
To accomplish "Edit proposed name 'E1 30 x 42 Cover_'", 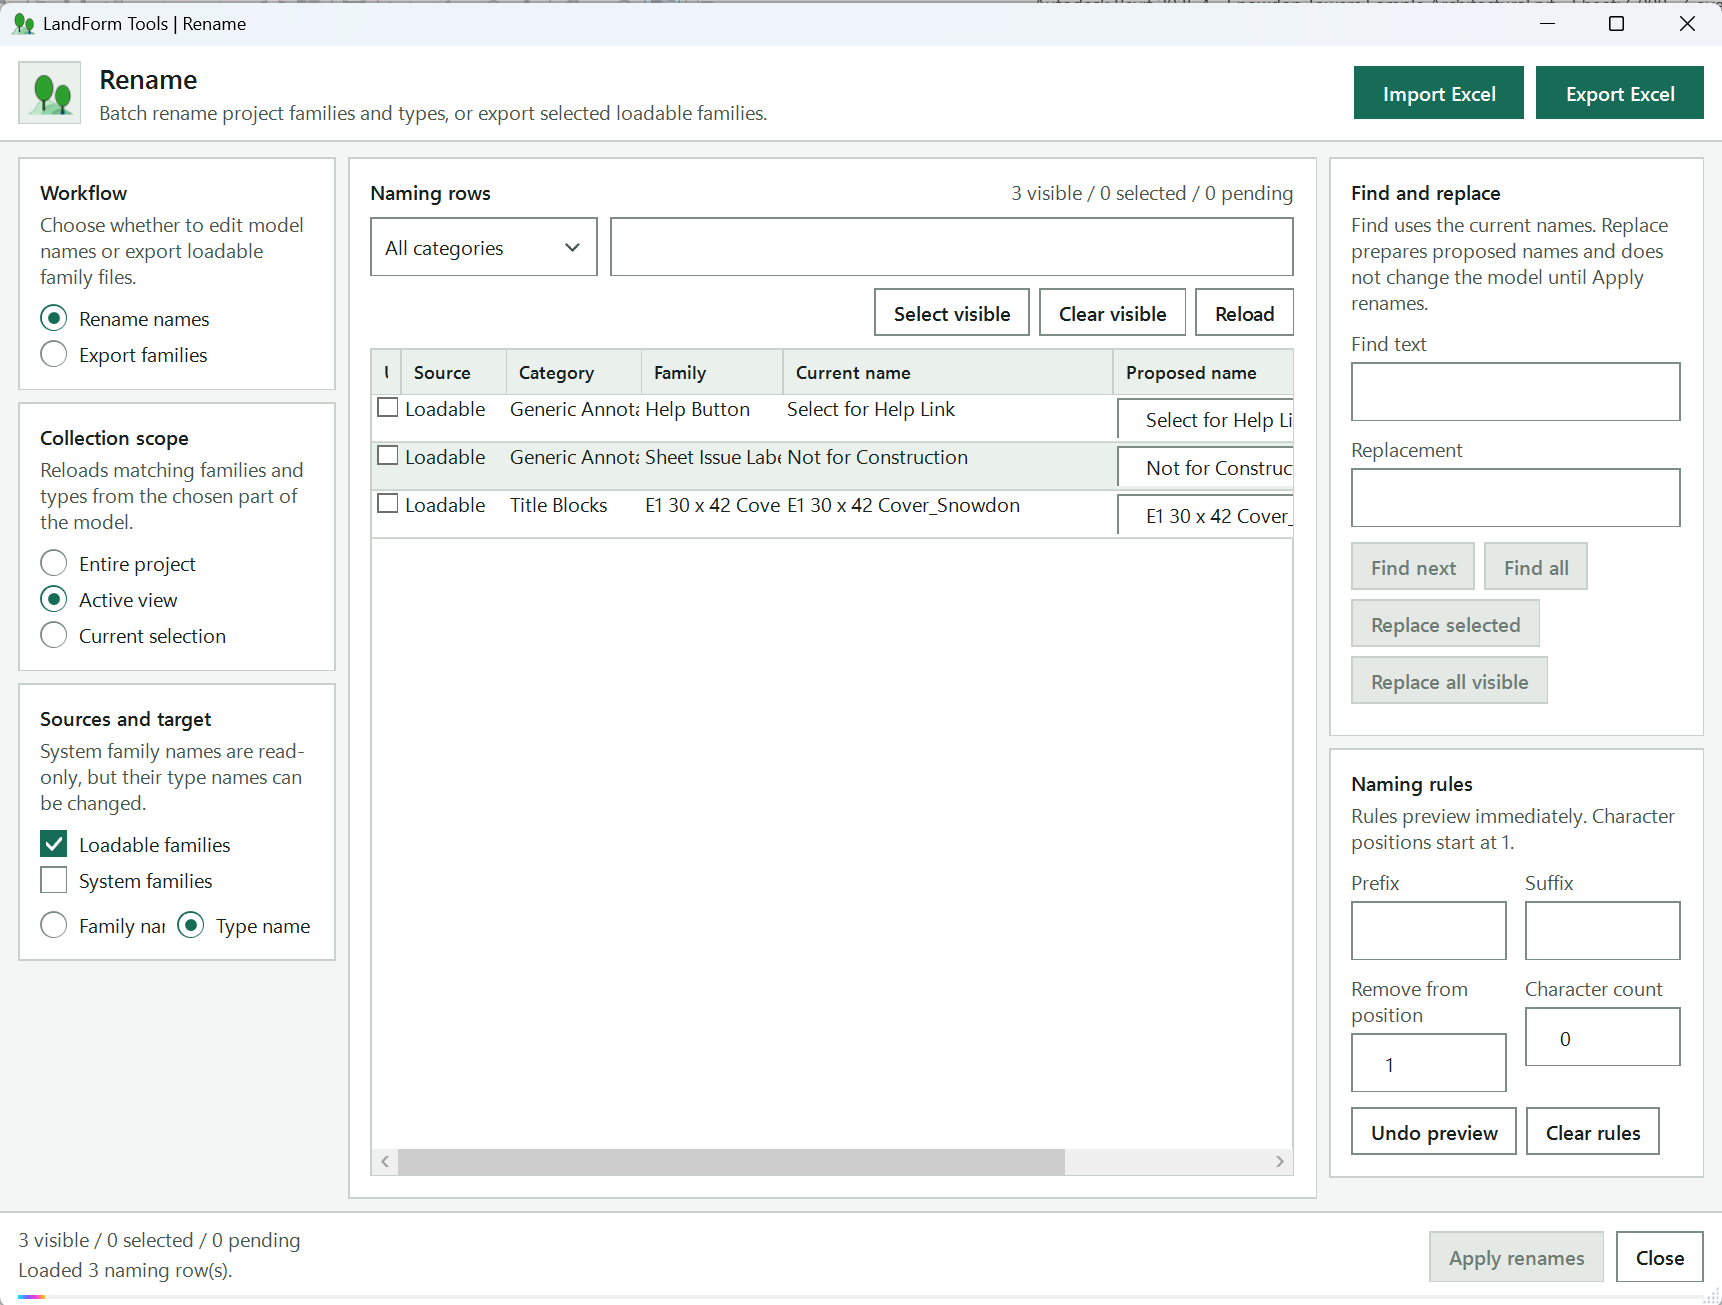I will click(1206, 516).
